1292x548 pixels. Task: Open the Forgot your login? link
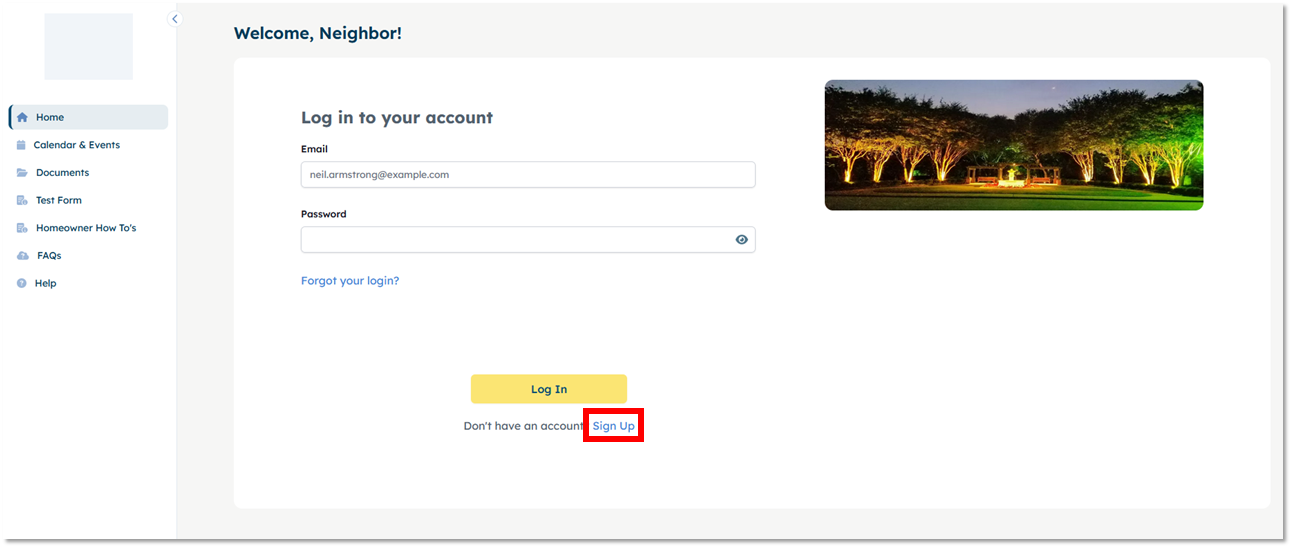click(x=350, y=281)
